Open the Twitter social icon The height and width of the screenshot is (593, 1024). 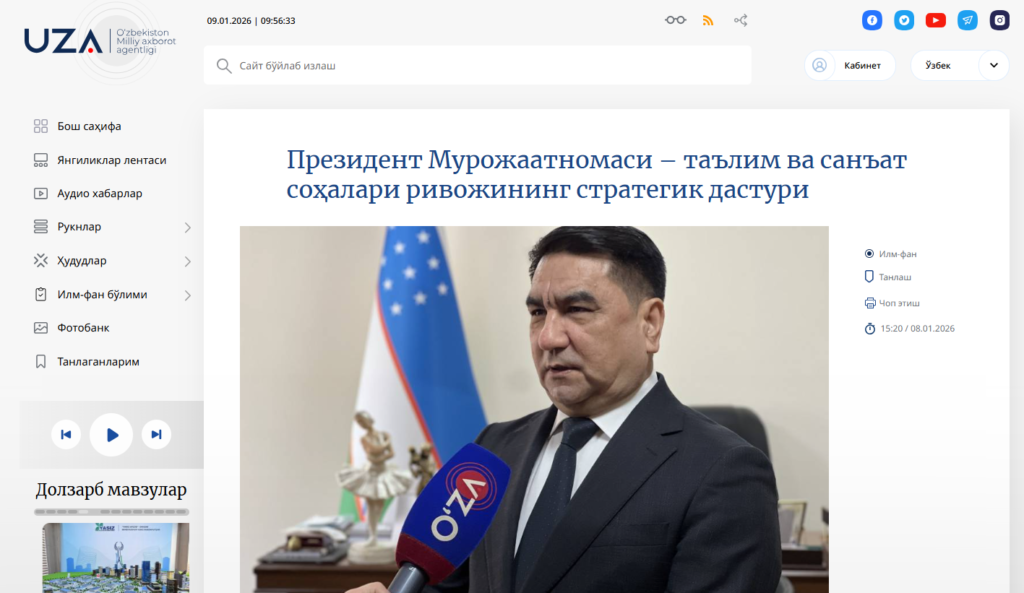(904, 20)
